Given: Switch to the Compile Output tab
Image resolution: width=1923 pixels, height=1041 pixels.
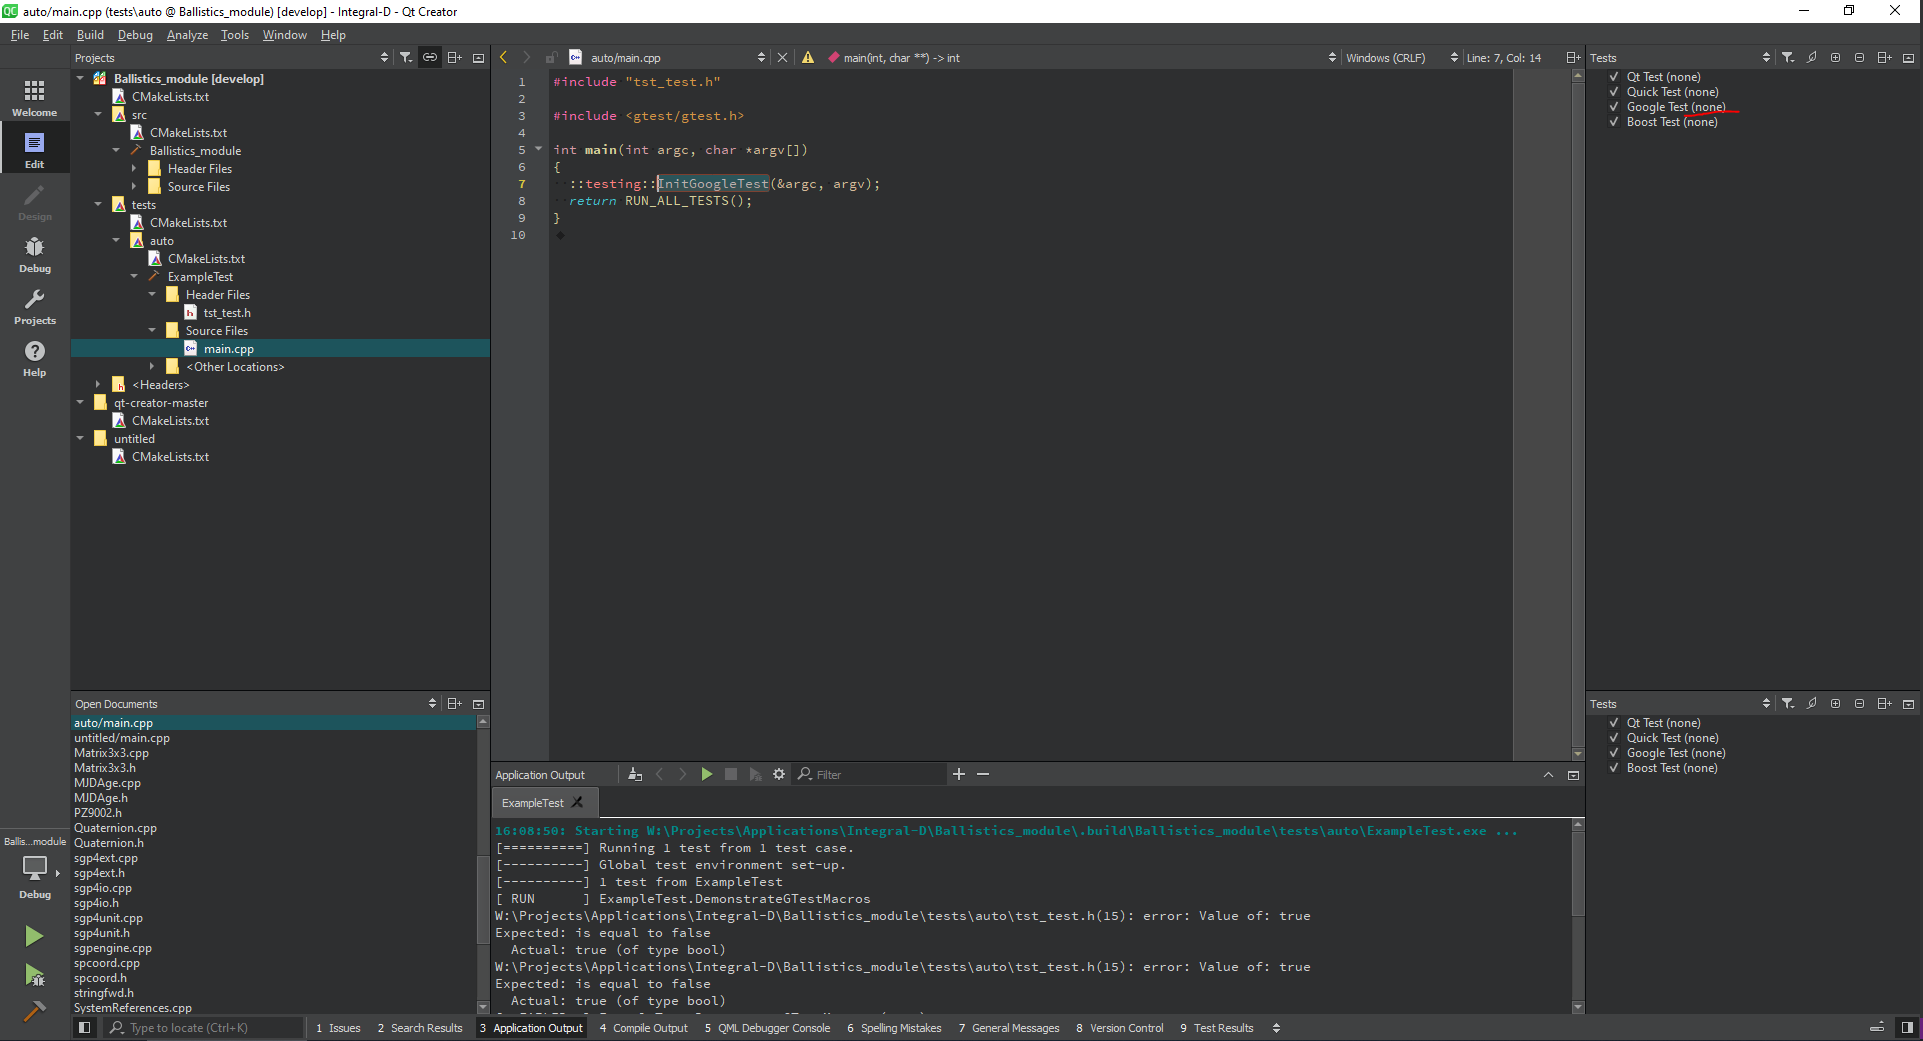Looking at the screenshot, I should tap(643, 1028).
